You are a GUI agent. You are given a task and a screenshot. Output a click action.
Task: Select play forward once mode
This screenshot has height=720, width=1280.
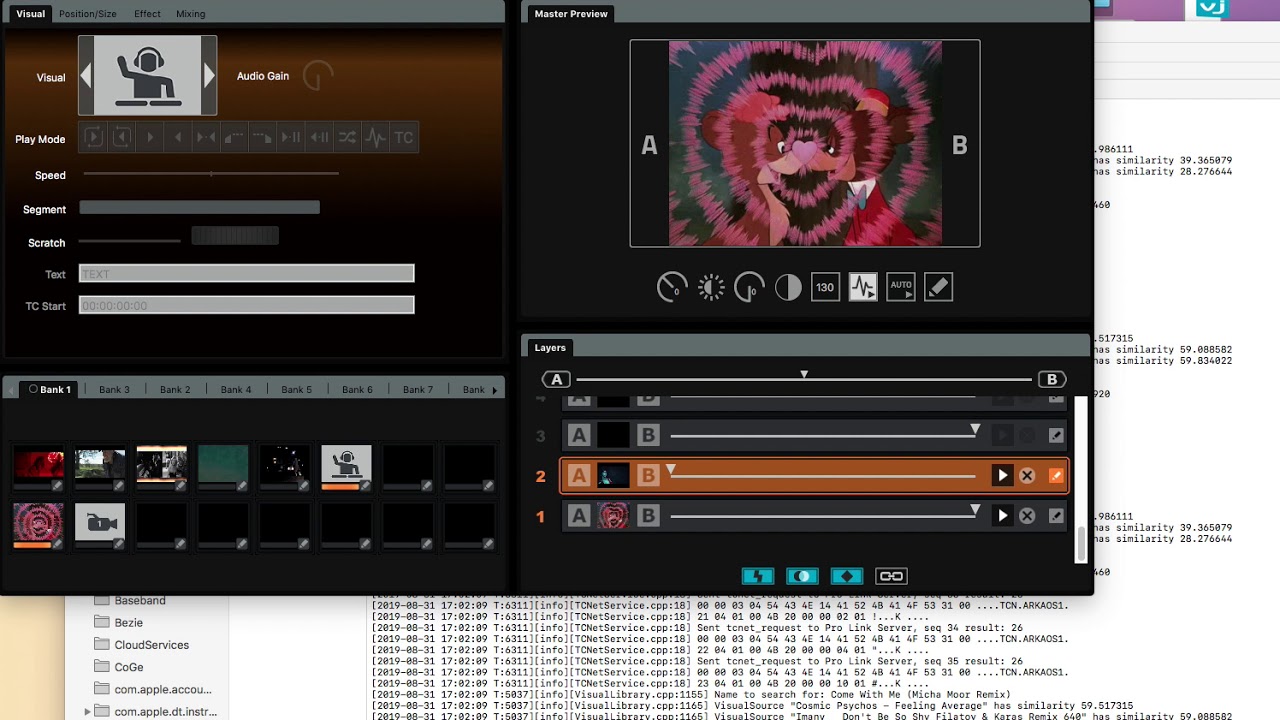pyautogui.click(x=150, y=137)
